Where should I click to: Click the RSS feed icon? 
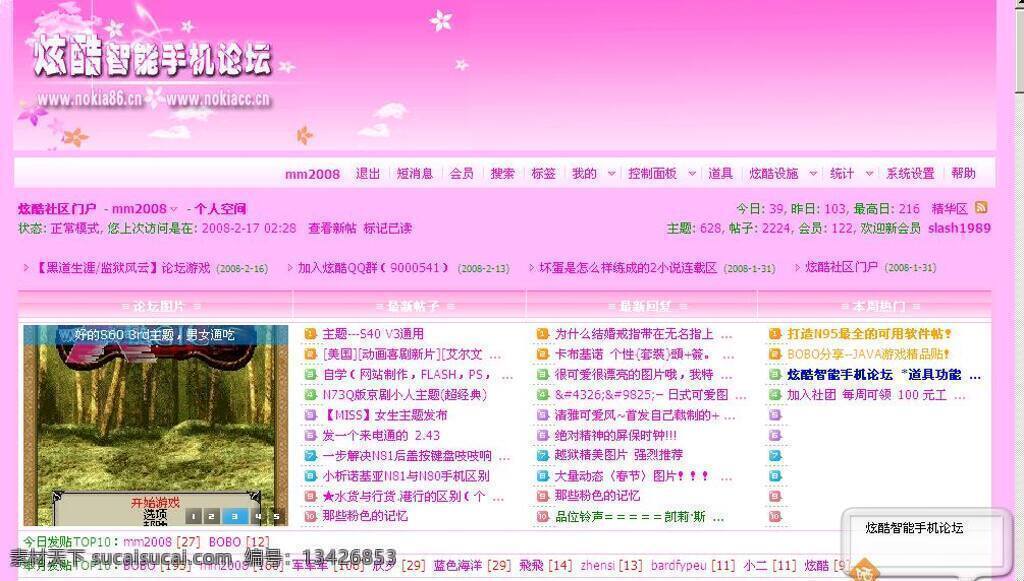pyautogui.click(x=980, y=208)
